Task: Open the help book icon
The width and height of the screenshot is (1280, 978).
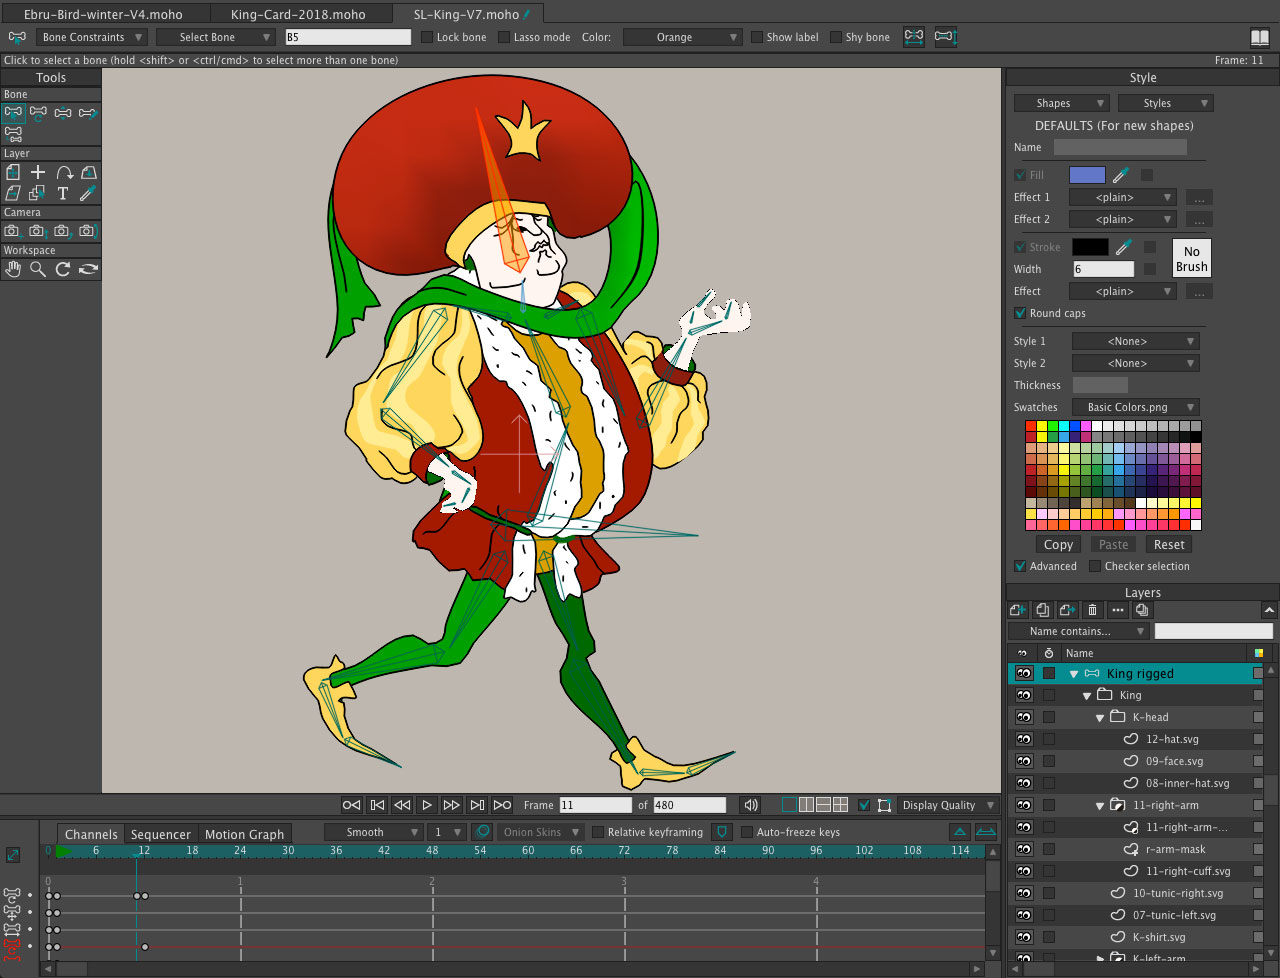Action: [1259, 37]
